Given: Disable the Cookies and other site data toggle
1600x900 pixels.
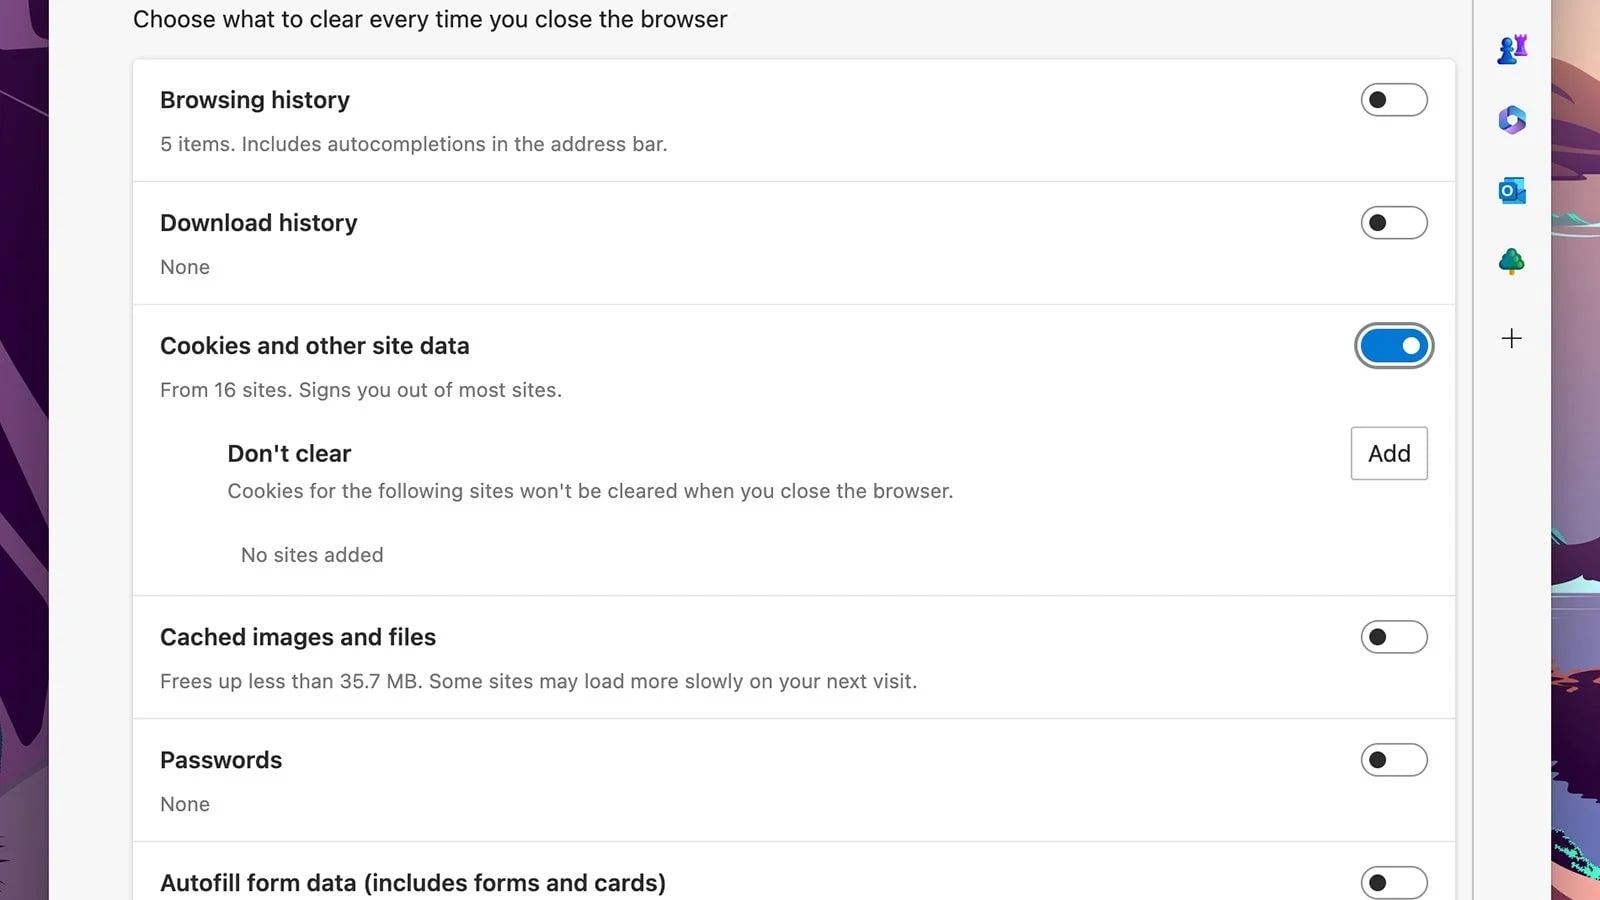Looking at the screenshot, I should tap(1394, 345).
